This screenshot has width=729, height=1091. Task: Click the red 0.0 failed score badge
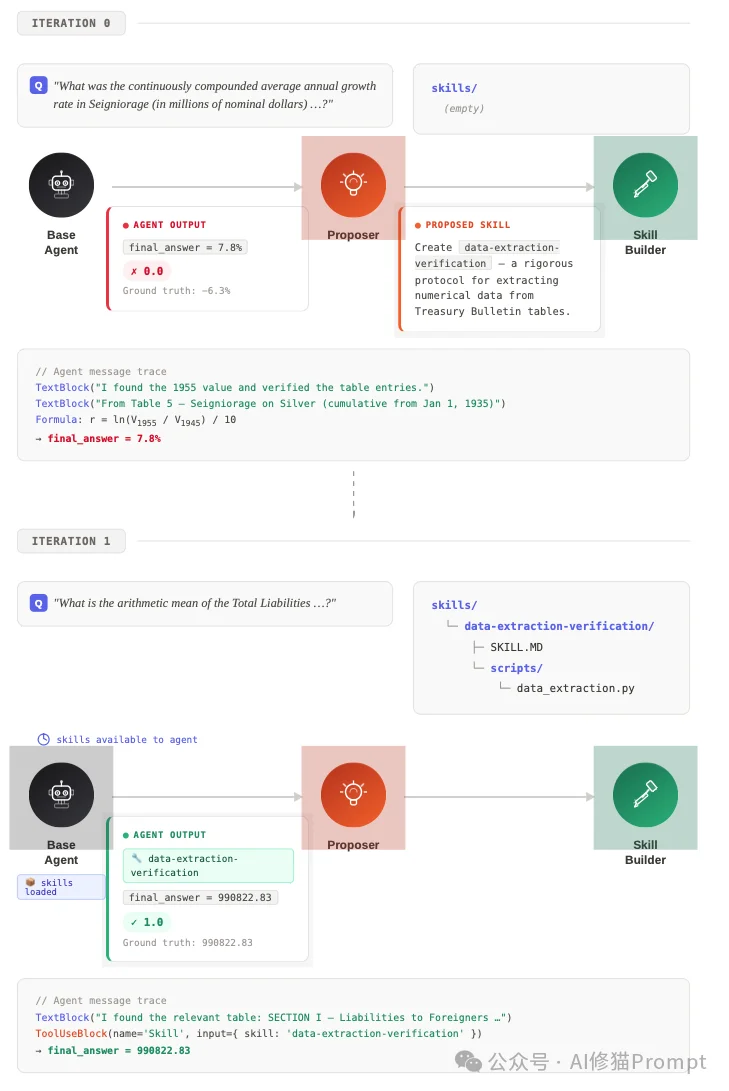(x=147, y=271)
